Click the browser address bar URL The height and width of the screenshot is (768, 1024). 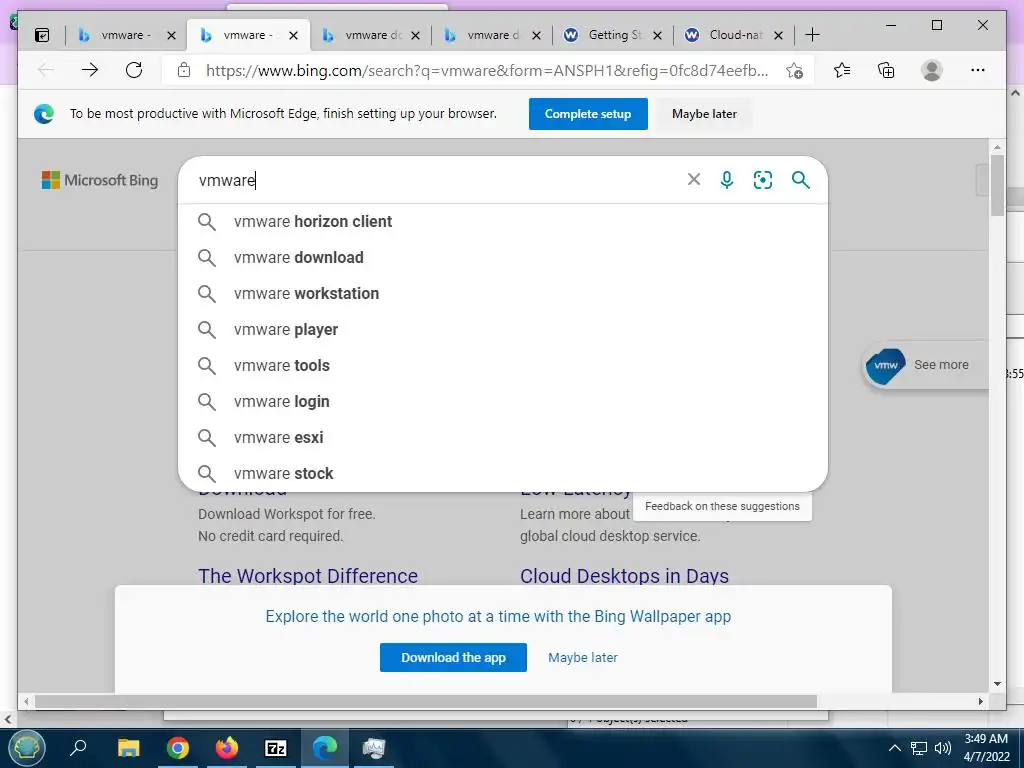pyautogui.click(x=487, y=71)
